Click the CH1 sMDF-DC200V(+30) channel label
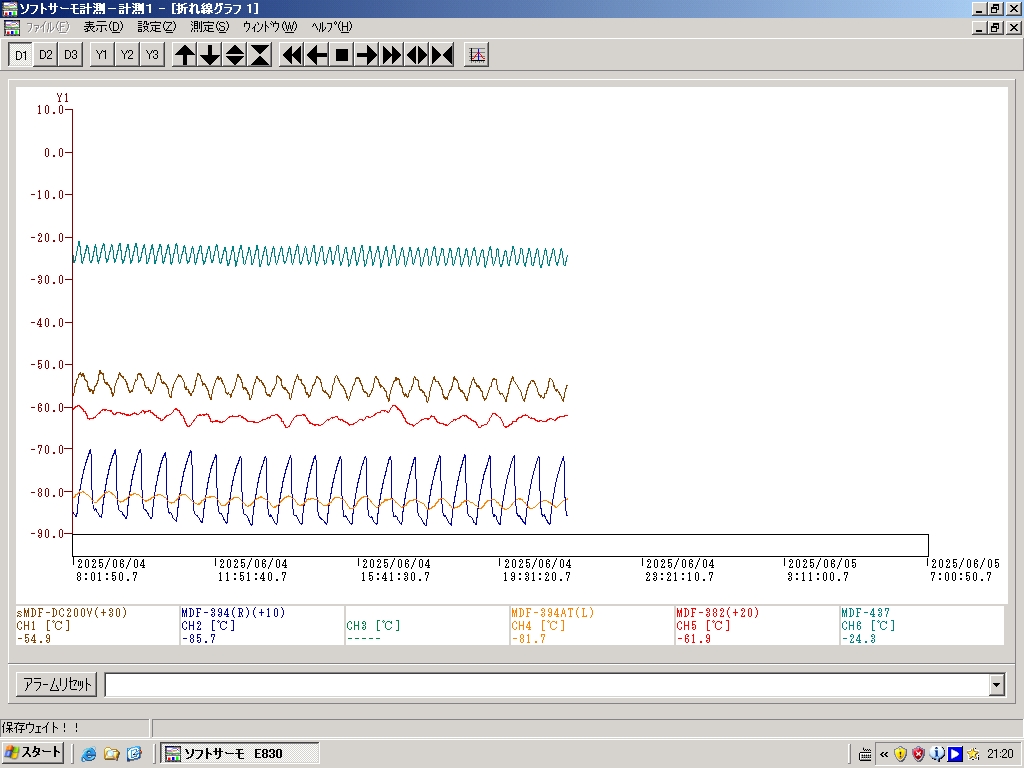 pyautogui.click(x=72, y=613)
